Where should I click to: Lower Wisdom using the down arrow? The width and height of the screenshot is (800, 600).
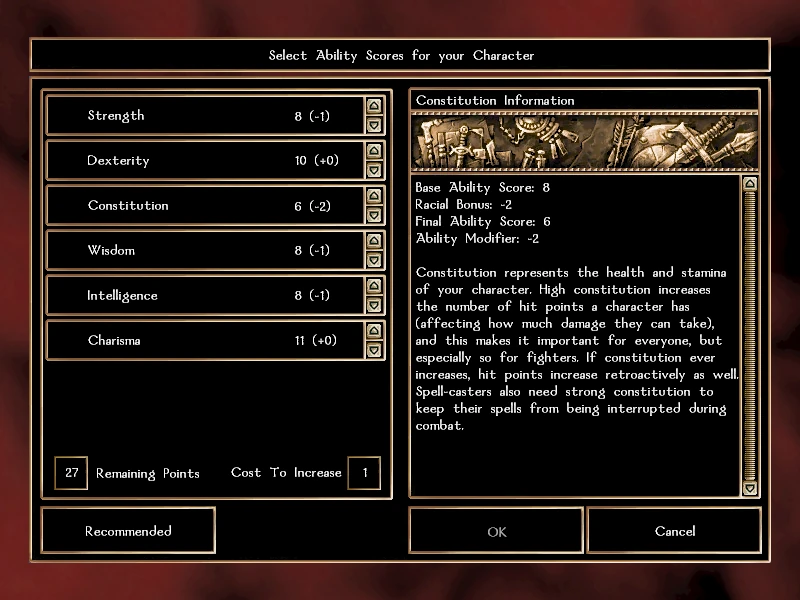coord(374,260)
